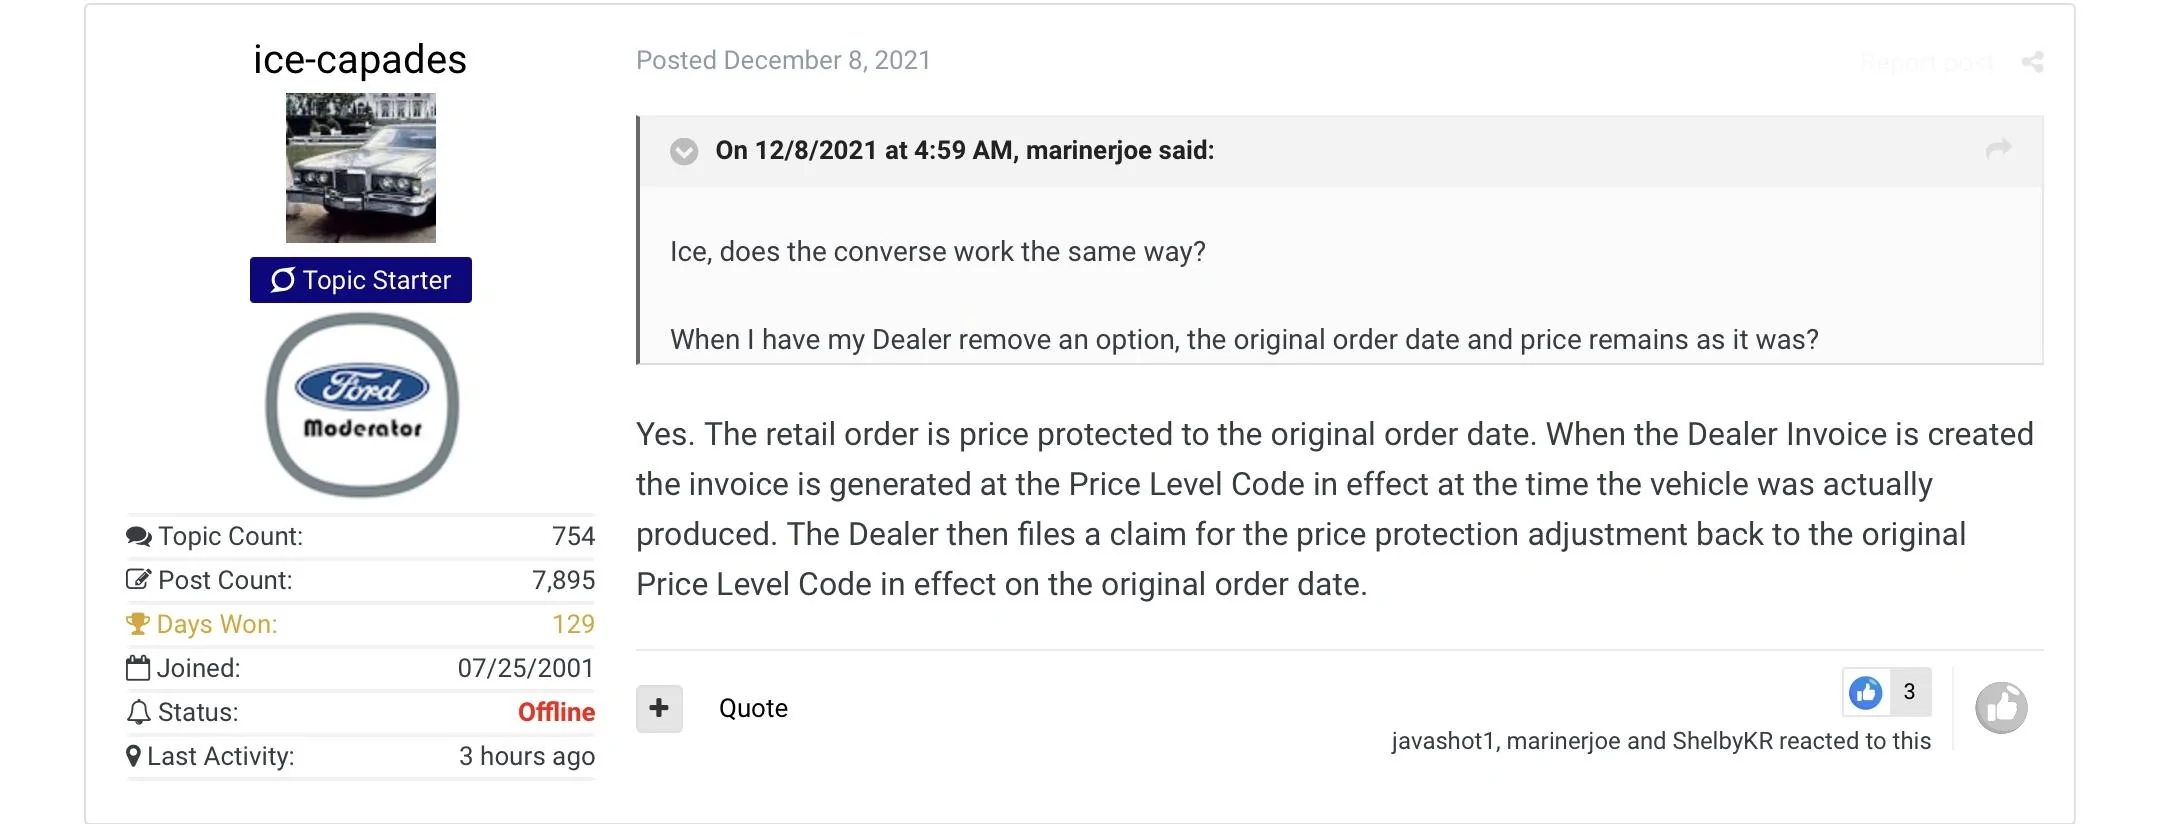Click the blue Like reaction icon
The height and width of the screenshot is (824, 2160).
pyautogui.click(x=1865, y=692)
